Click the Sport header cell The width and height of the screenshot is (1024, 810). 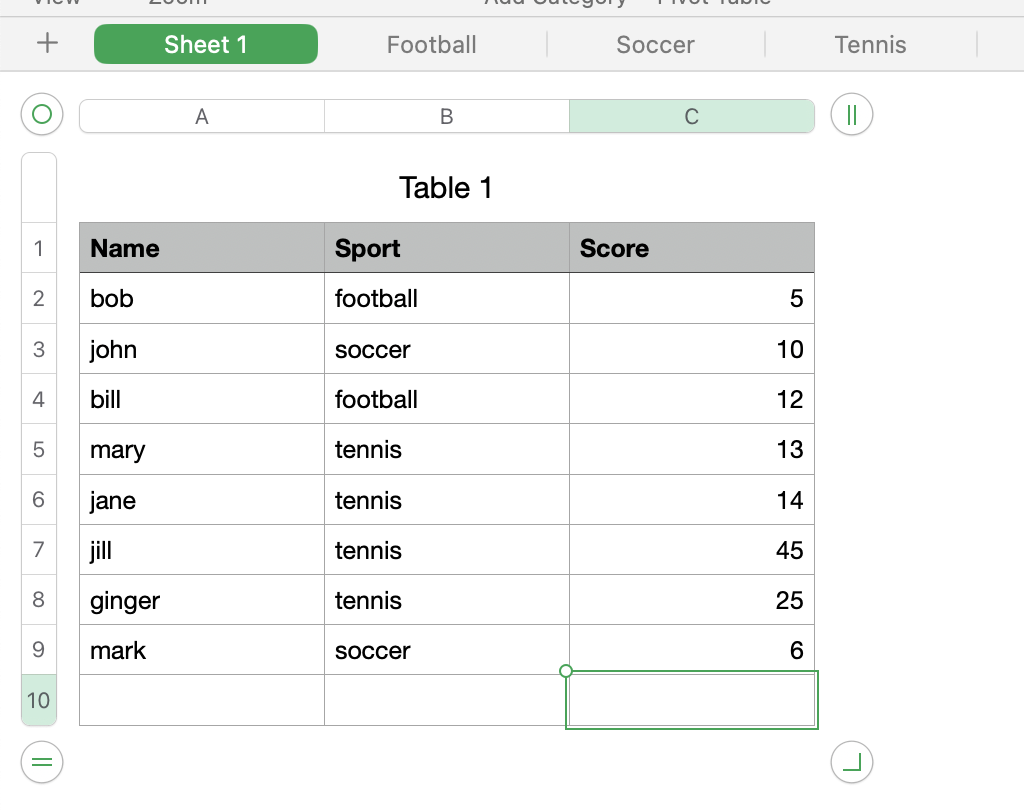coord(447,248)
